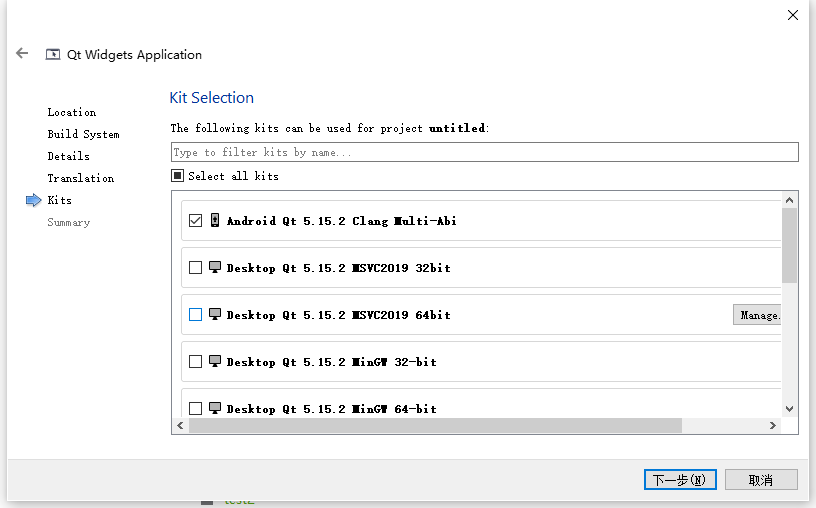Click the Android phone icon beside Clang Multi-Abi
Viewport: 816px width, 508px height.
click(x=215, y=220)
